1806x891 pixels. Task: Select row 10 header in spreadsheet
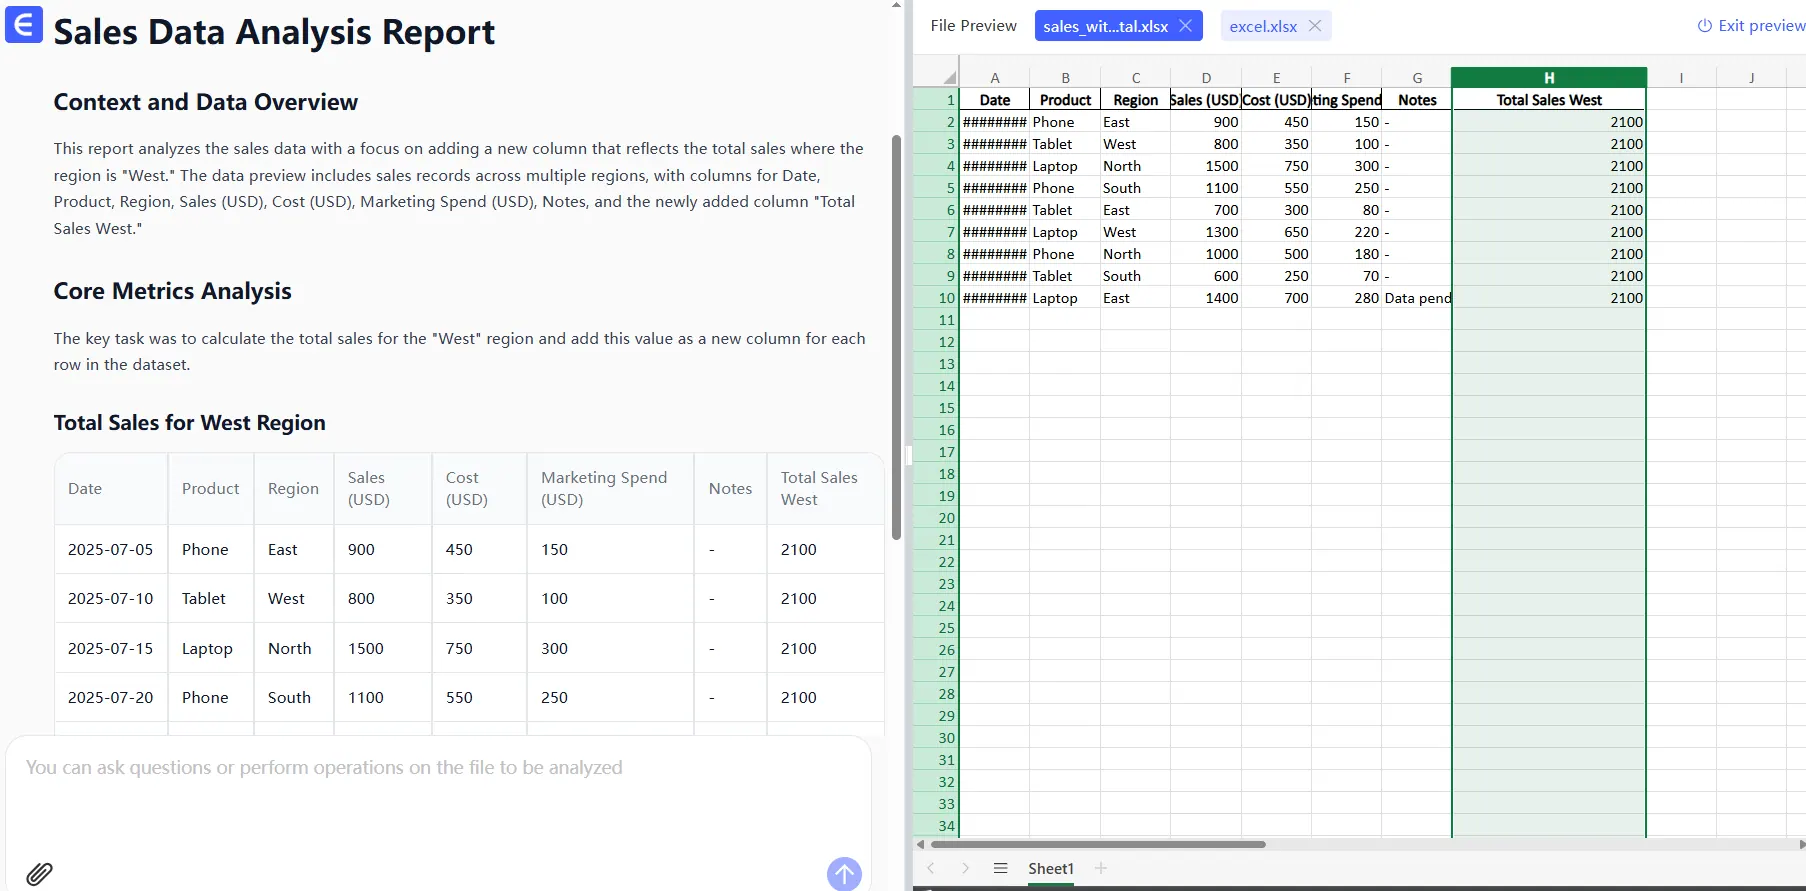[939, 298]
